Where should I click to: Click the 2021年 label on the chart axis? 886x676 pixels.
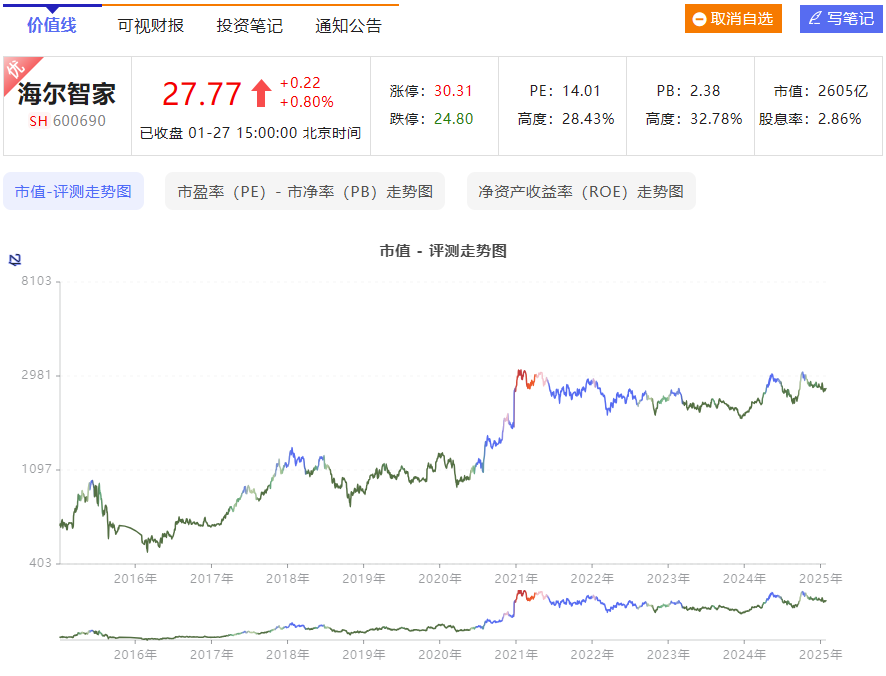coord(513,578)
